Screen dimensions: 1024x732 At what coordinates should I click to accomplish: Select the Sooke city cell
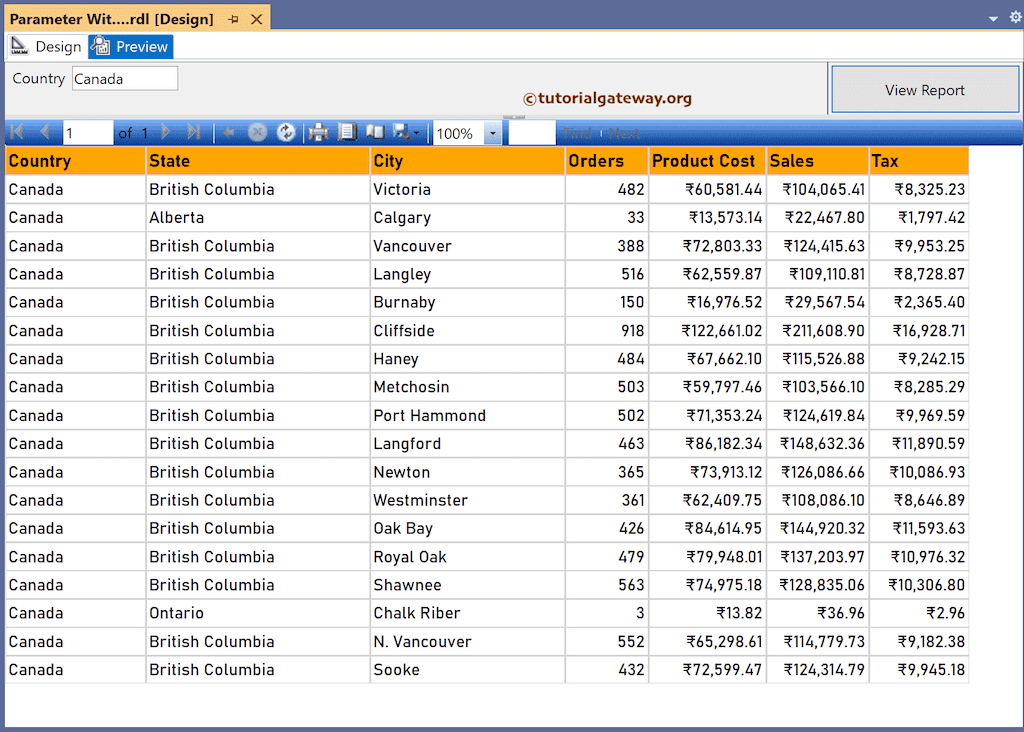point(468,670)
